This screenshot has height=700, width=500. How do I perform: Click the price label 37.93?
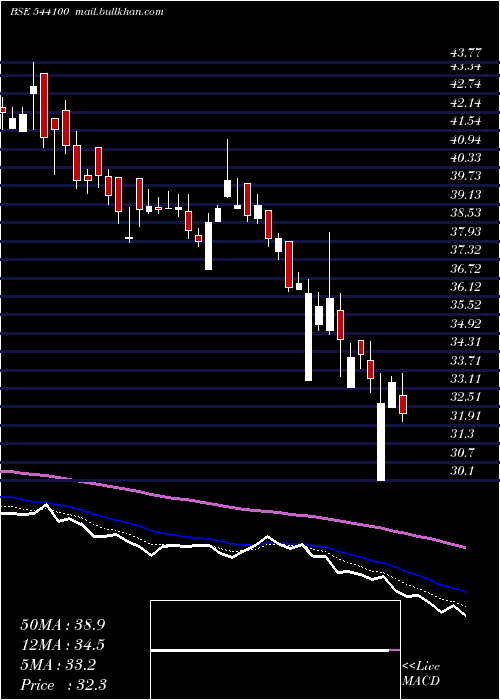[466, 231]
